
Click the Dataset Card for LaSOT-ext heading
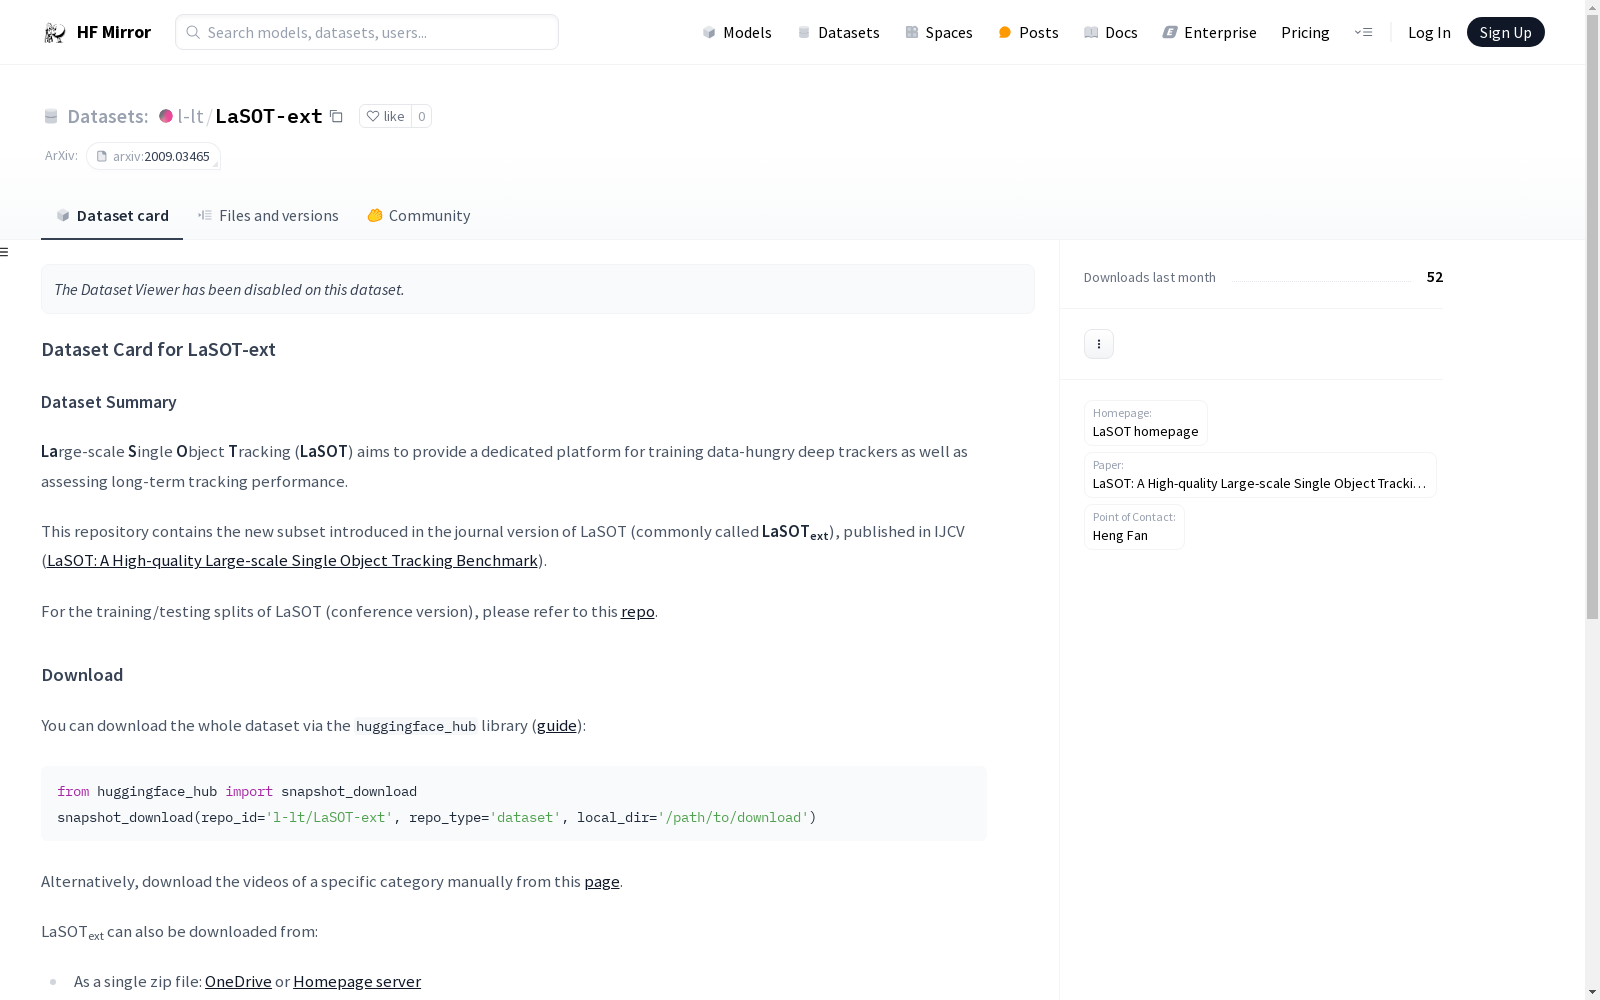(x=158, y=350)
